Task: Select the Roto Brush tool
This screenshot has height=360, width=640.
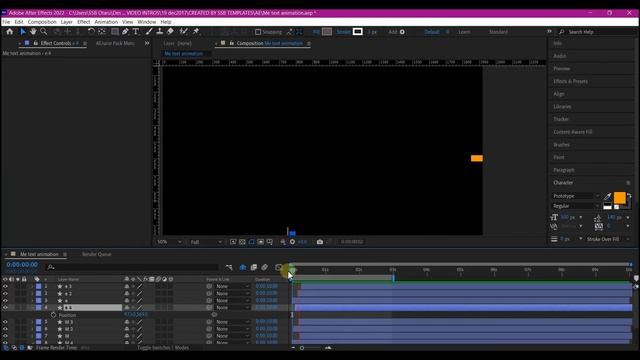Action: [184, 31]
